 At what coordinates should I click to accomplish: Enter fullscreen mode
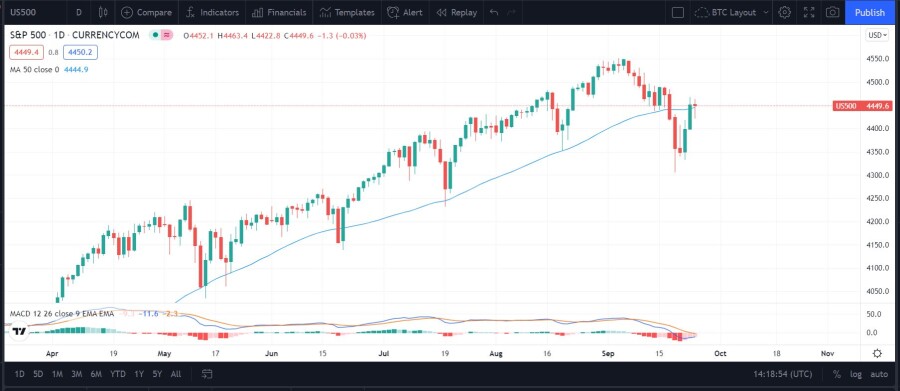click(x=809, y=12)
